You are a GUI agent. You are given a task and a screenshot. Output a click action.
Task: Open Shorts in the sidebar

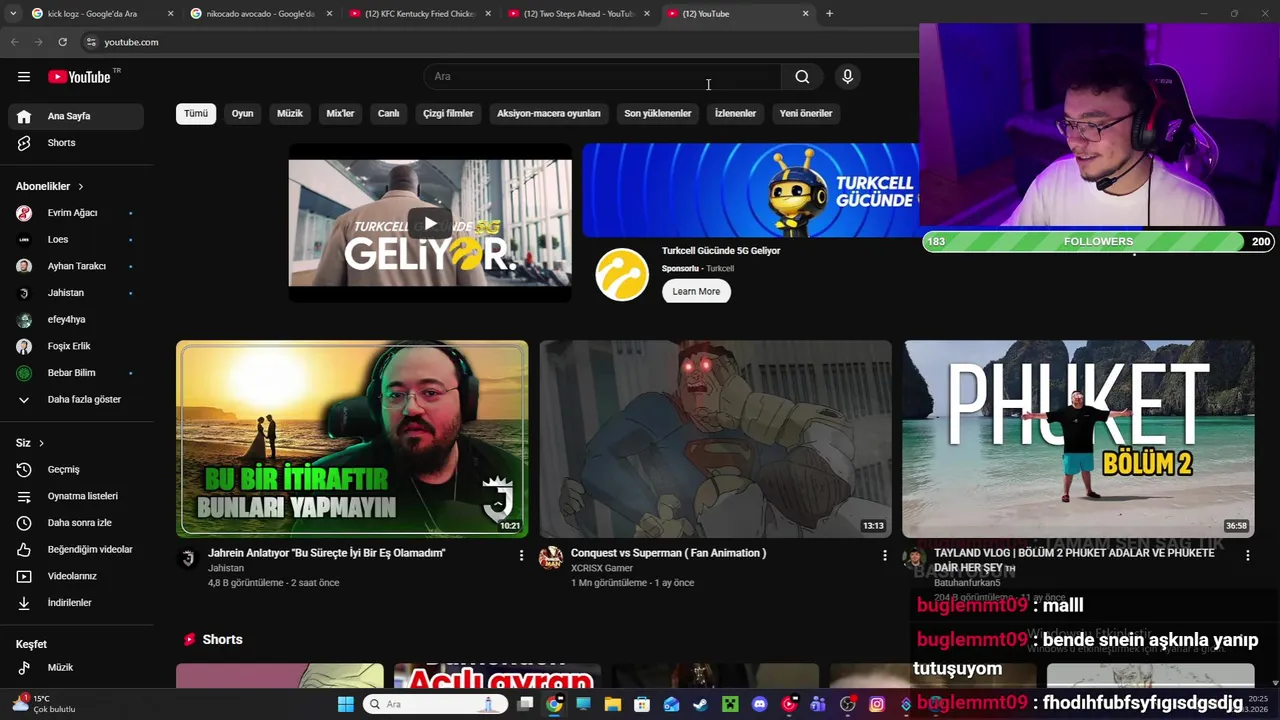76,143
